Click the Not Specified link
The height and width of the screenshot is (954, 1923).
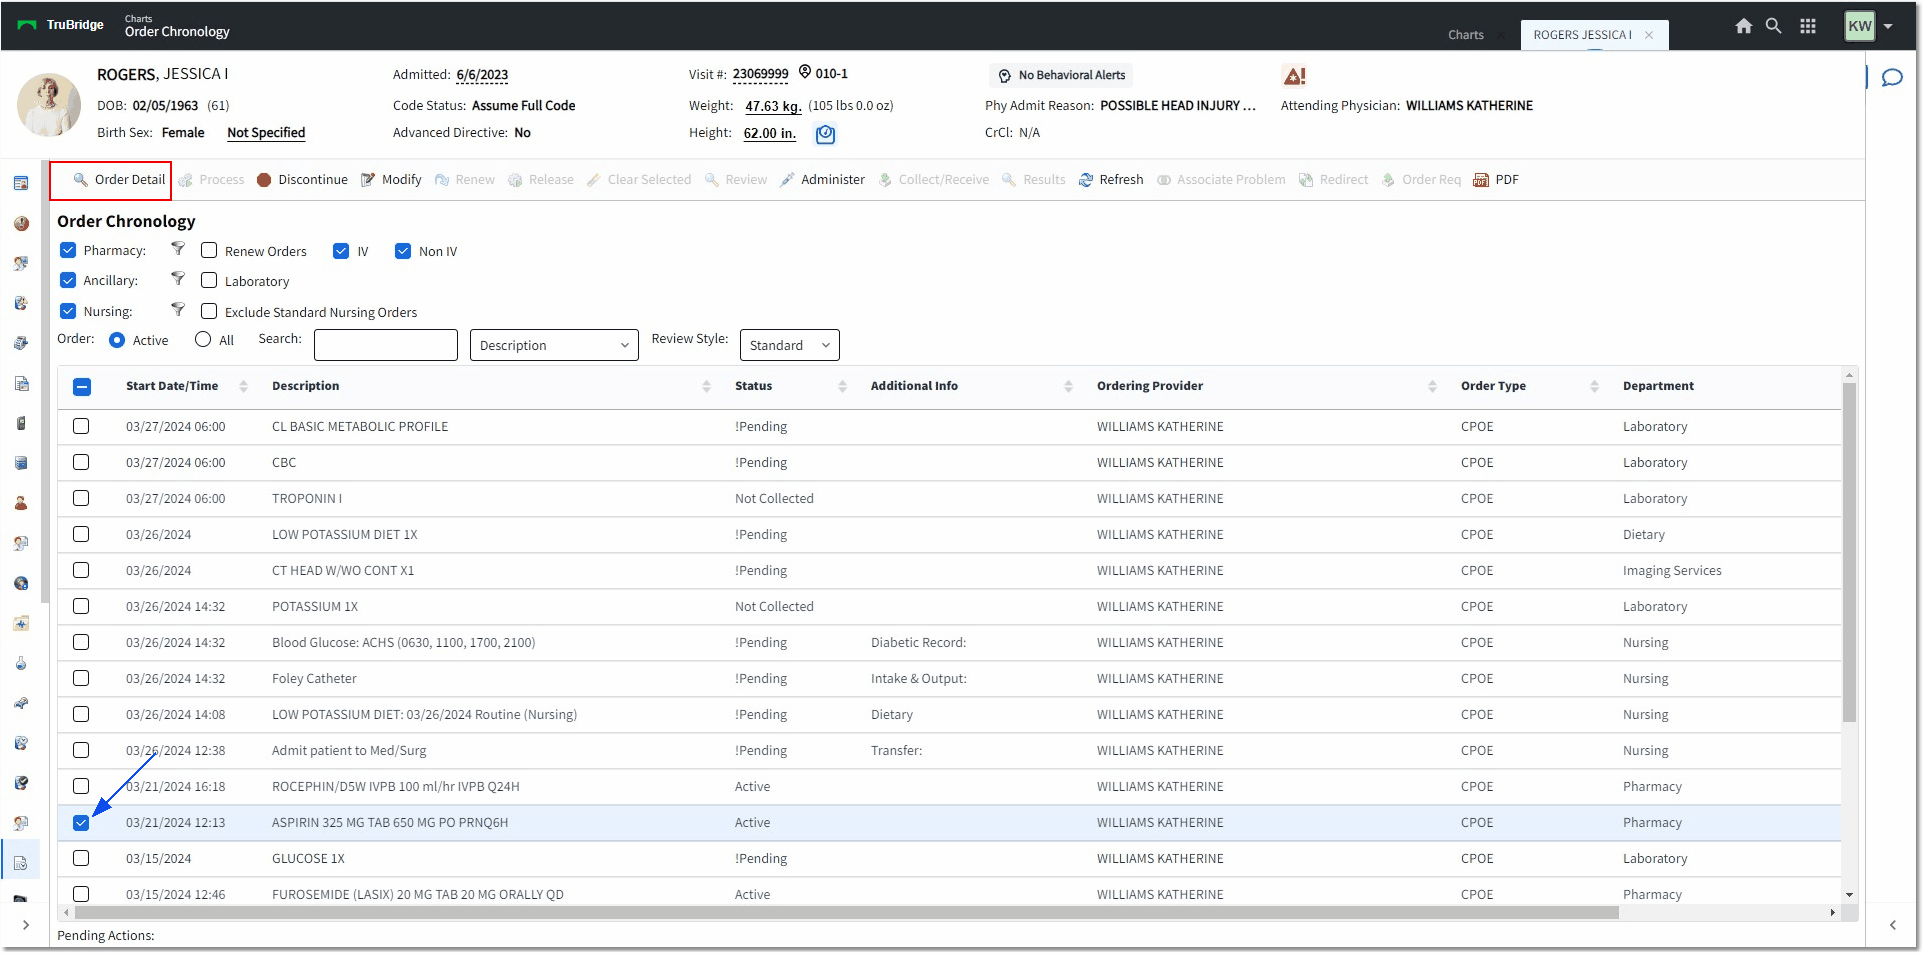266,133
